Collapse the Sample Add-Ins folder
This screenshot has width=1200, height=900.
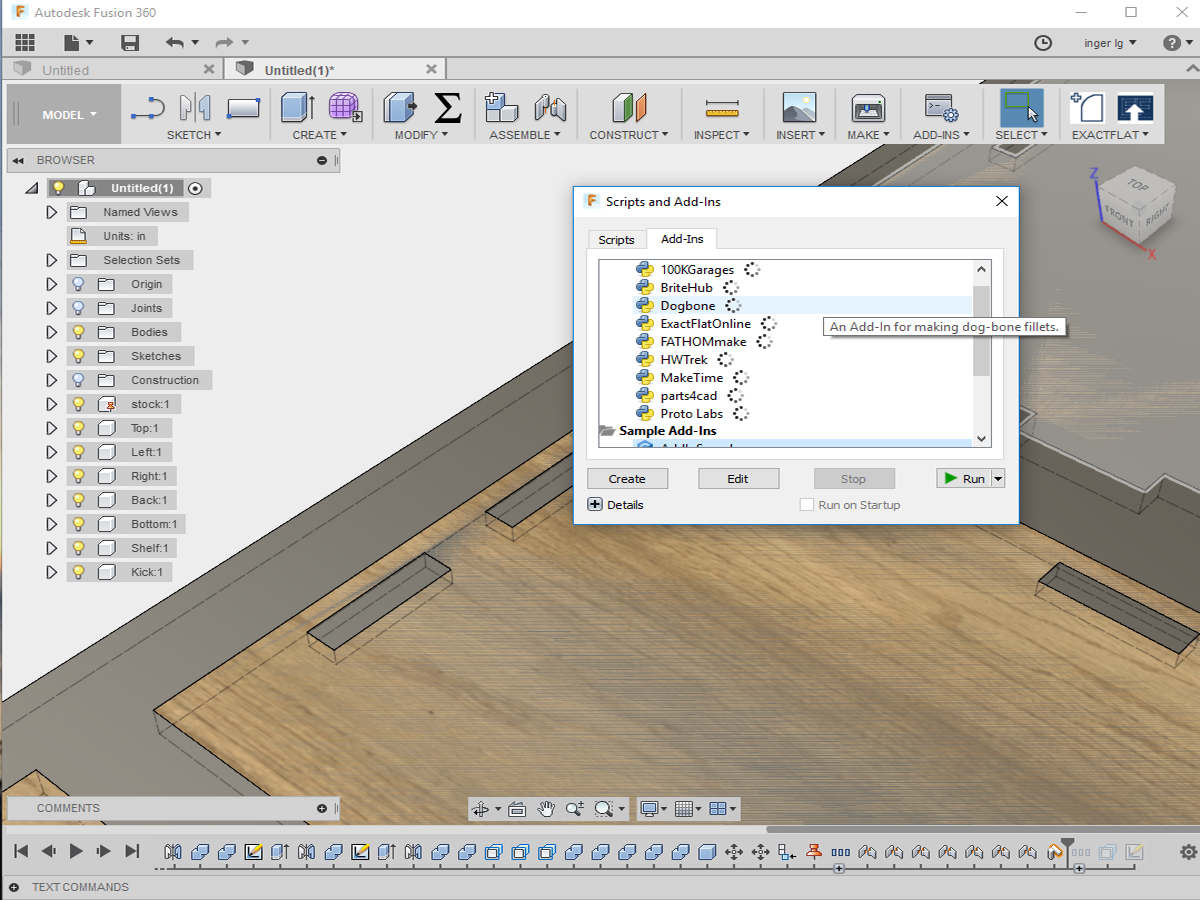coord(607,431)
